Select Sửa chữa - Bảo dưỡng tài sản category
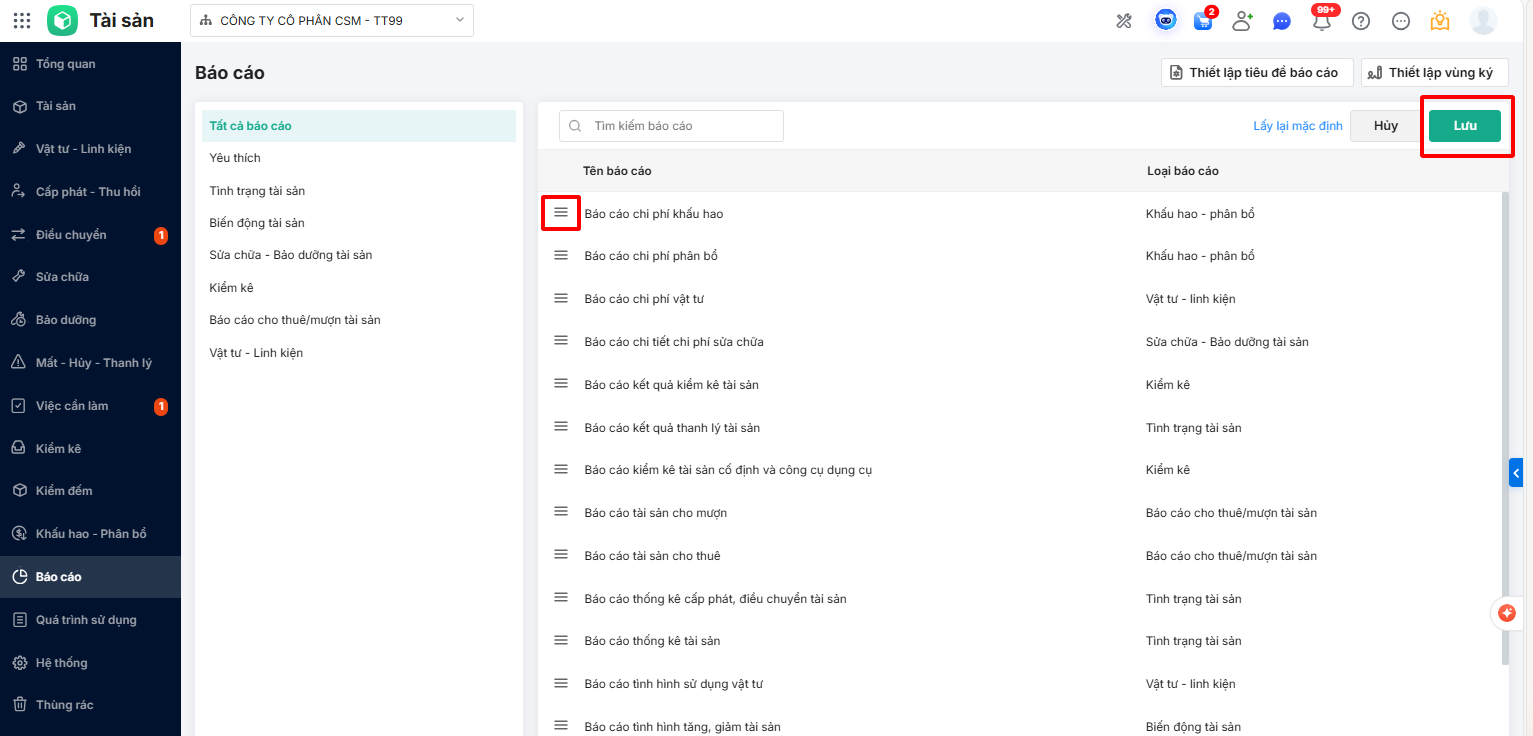This screenshot has width=1533, height=736. coord(359,255)
